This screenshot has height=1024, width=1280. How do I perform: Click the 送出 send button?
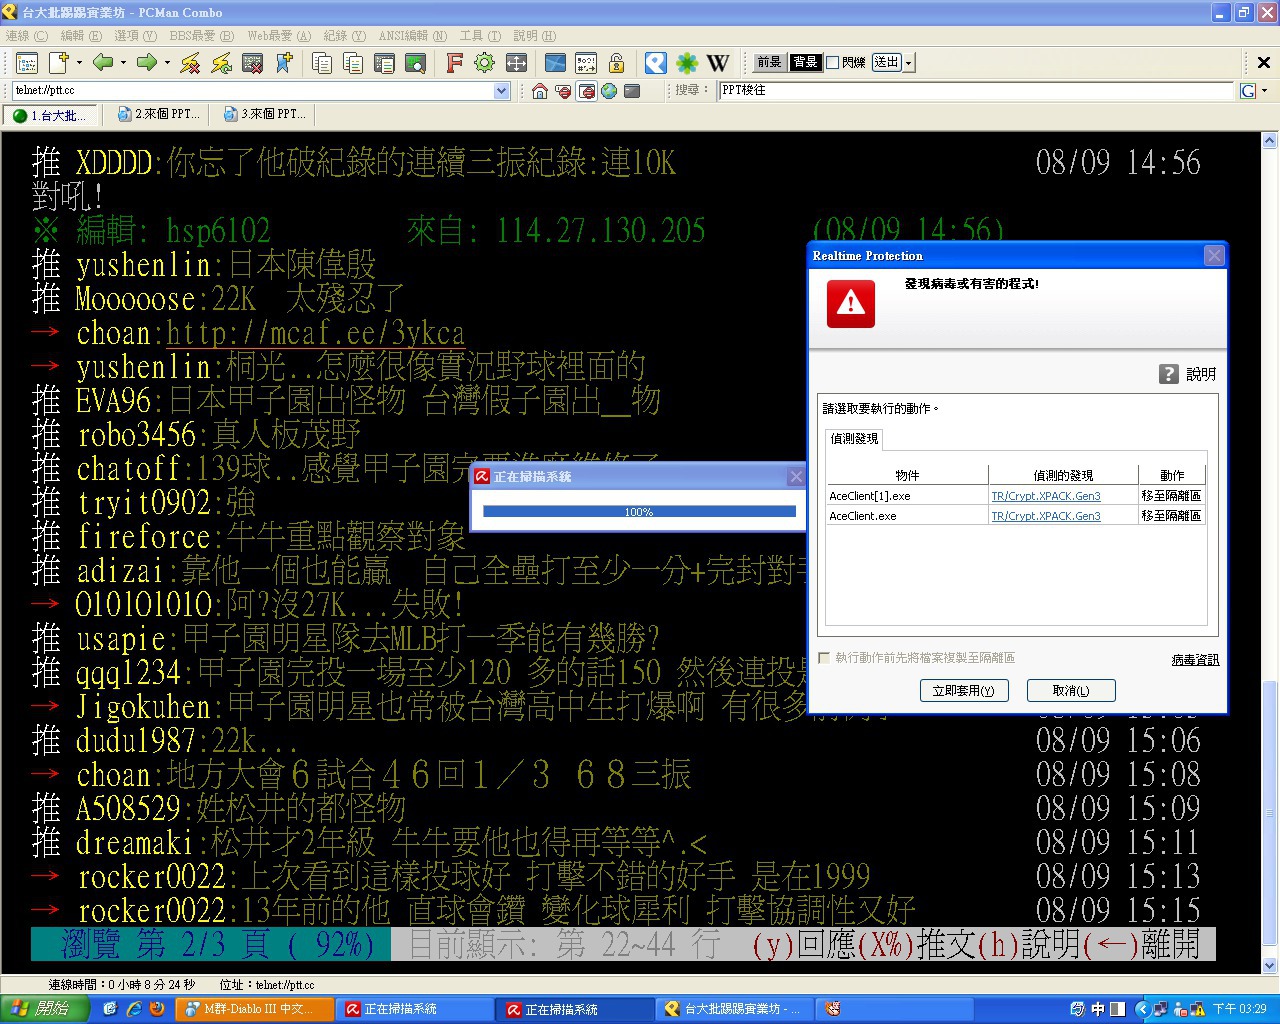click(886, 63)
